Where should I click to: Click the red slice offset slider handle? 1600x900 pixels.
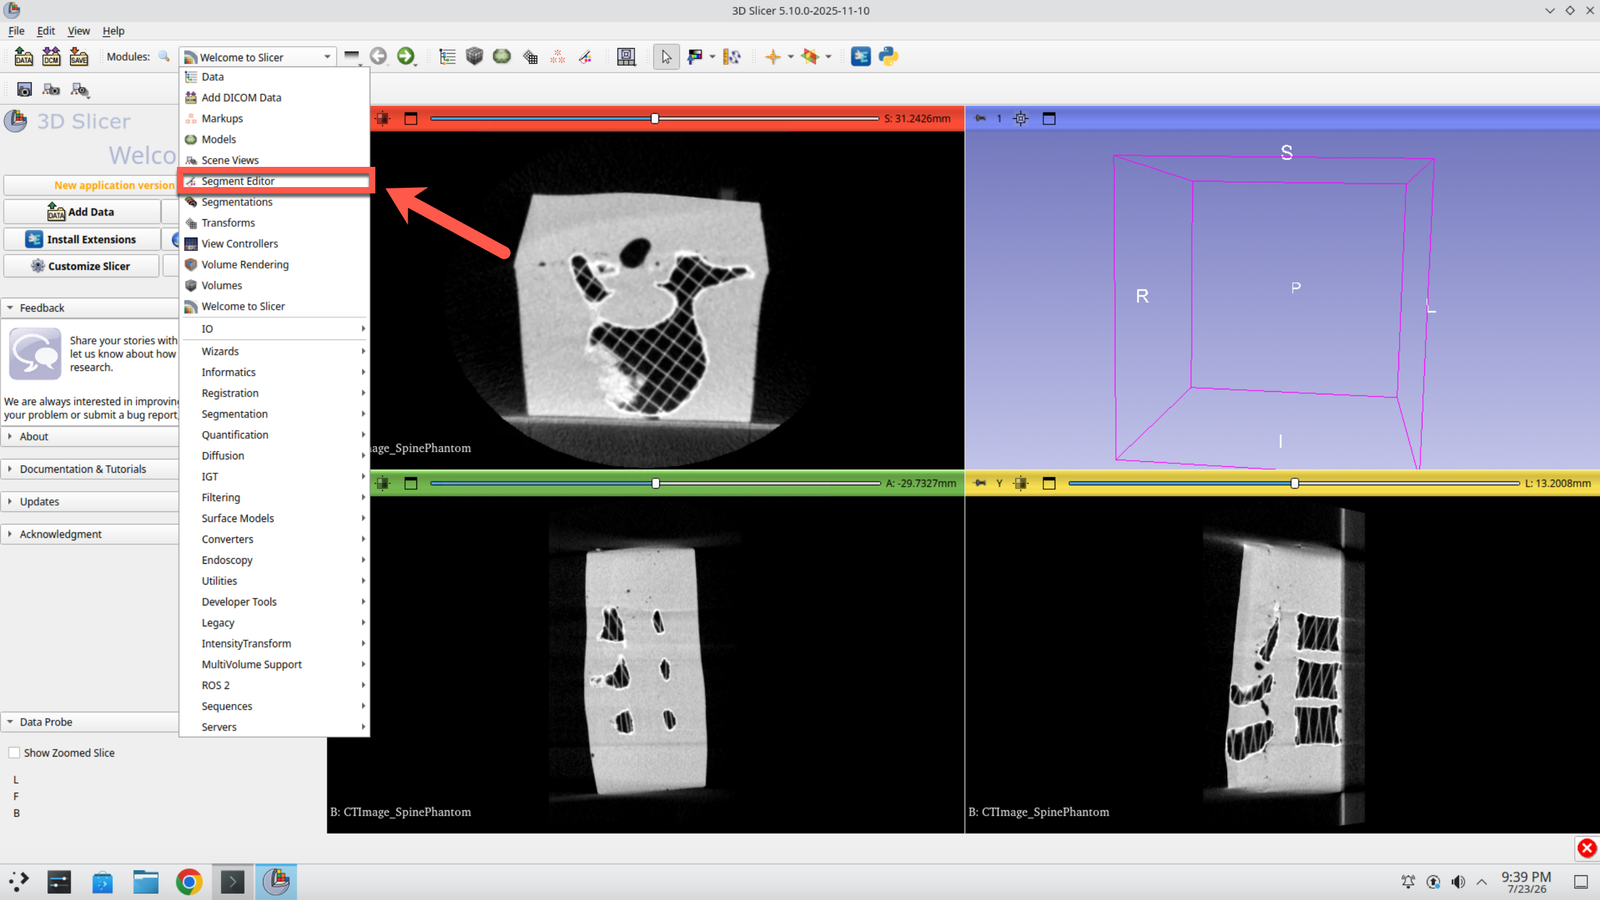655,118
